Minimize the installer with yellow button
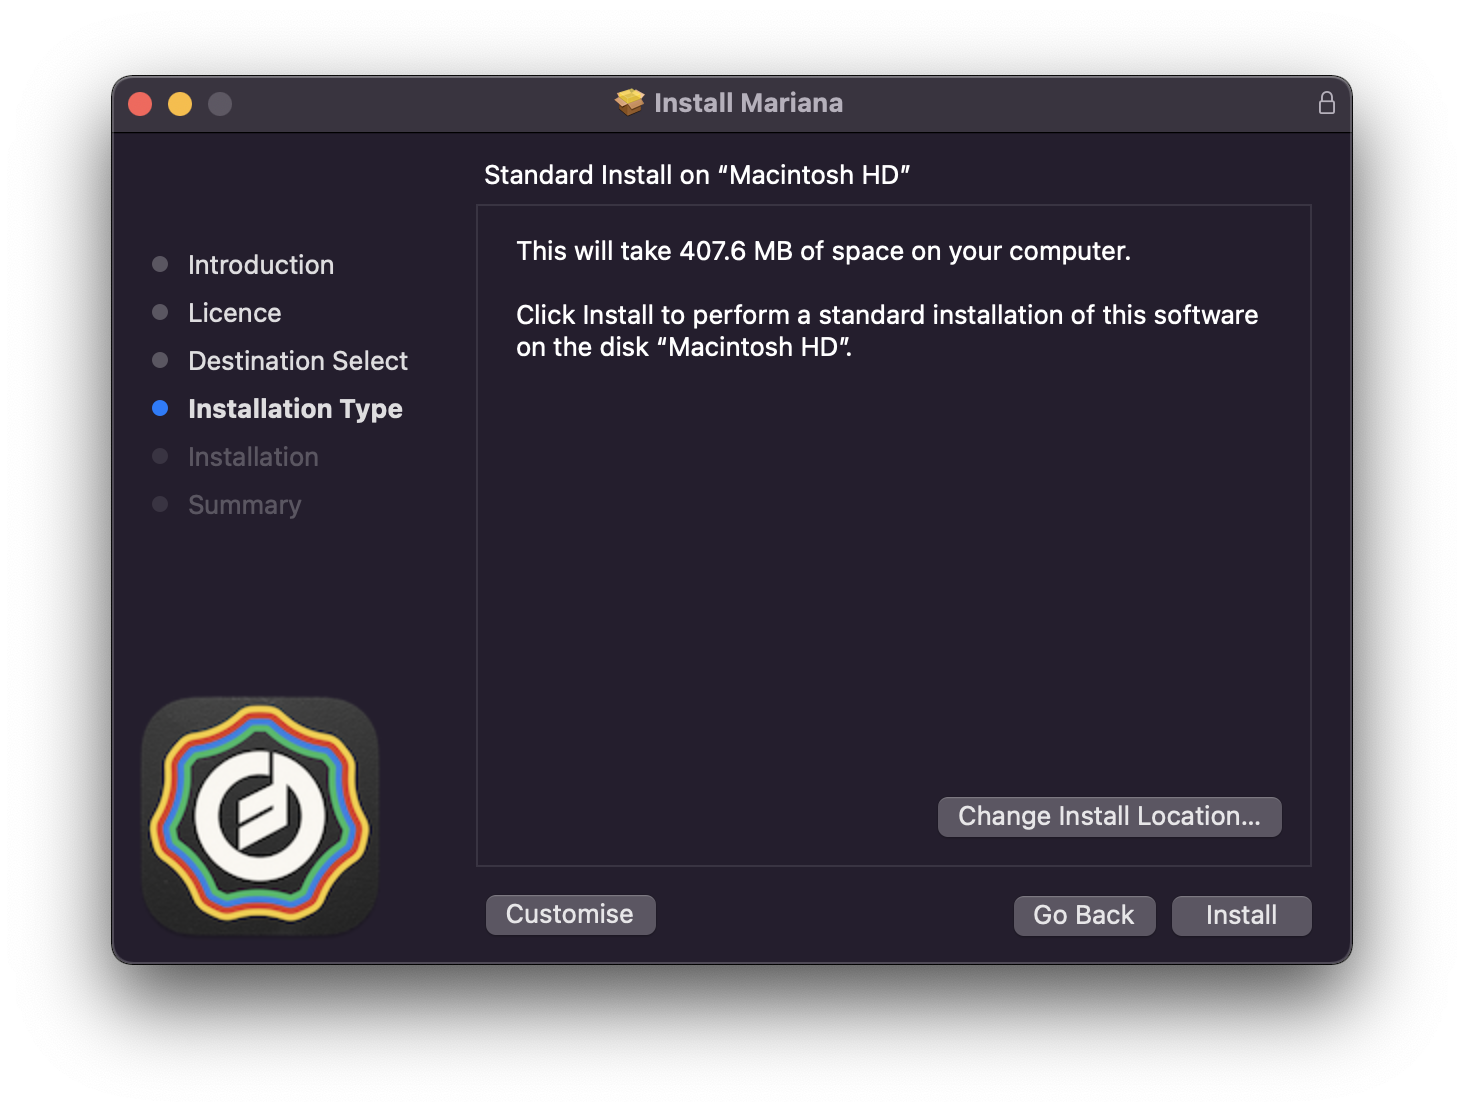Viewport: 1464px width, 1112px height. point(180,104)
